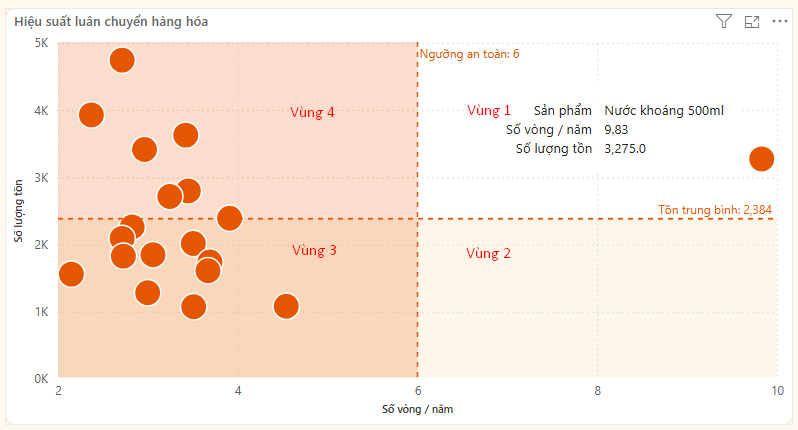
Task: Click the Ngưỡng an toàn: 6 reference label
Action: click(x=469, y=53)
